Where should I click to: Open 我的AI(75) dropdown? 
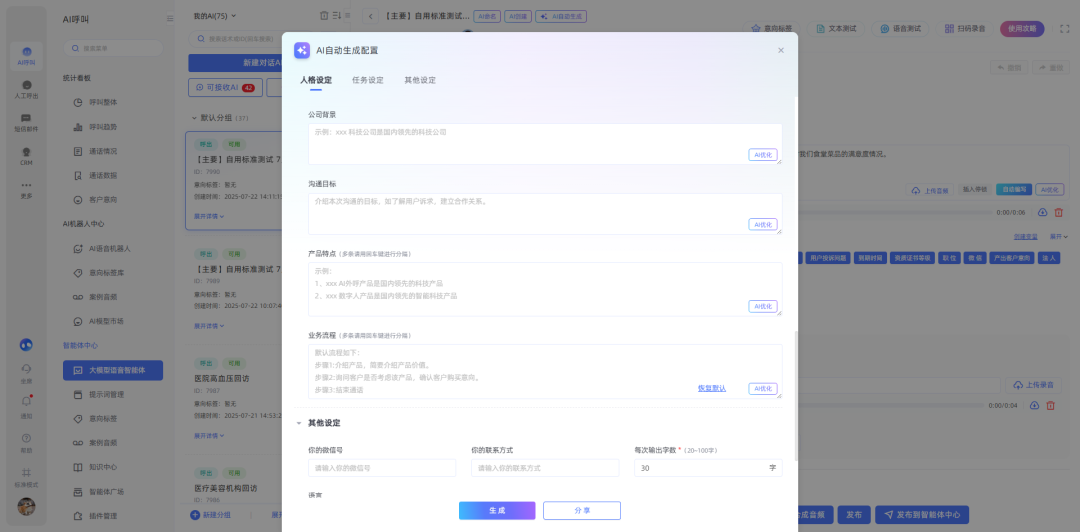(x=215, y=15)
